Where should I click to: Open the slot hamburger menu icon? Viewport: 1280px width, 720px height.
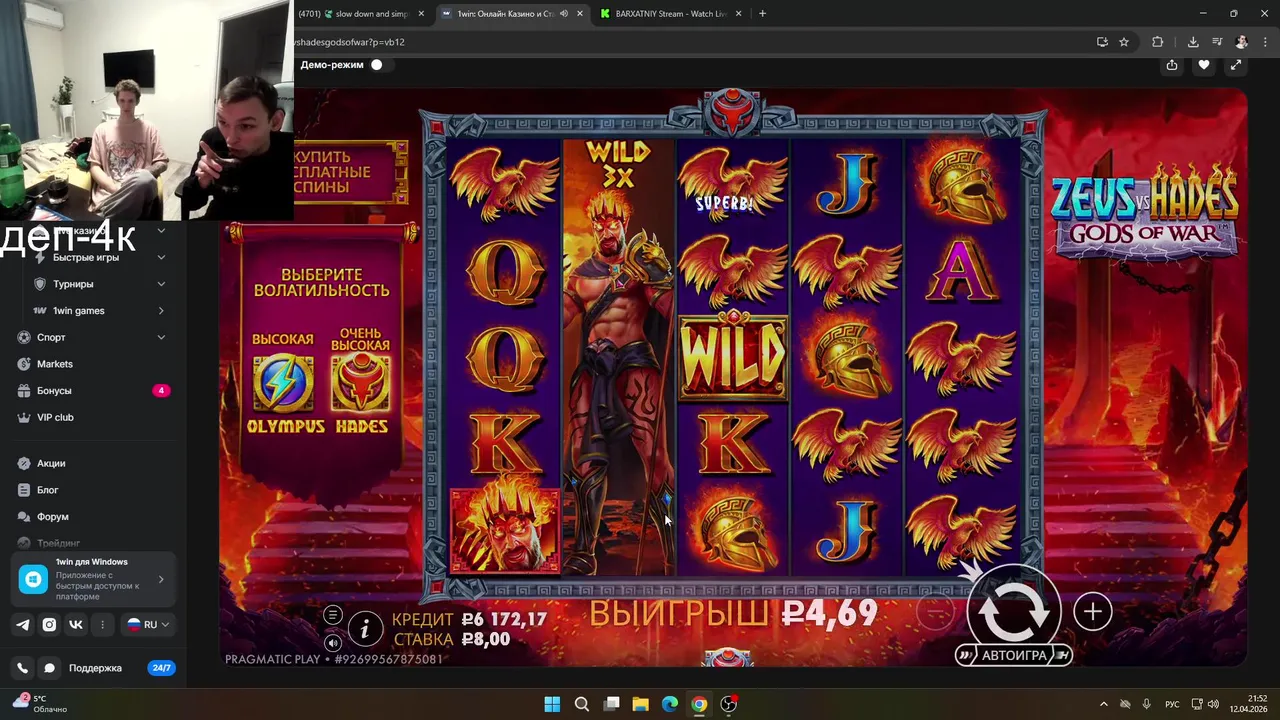[x=333, y=615]
